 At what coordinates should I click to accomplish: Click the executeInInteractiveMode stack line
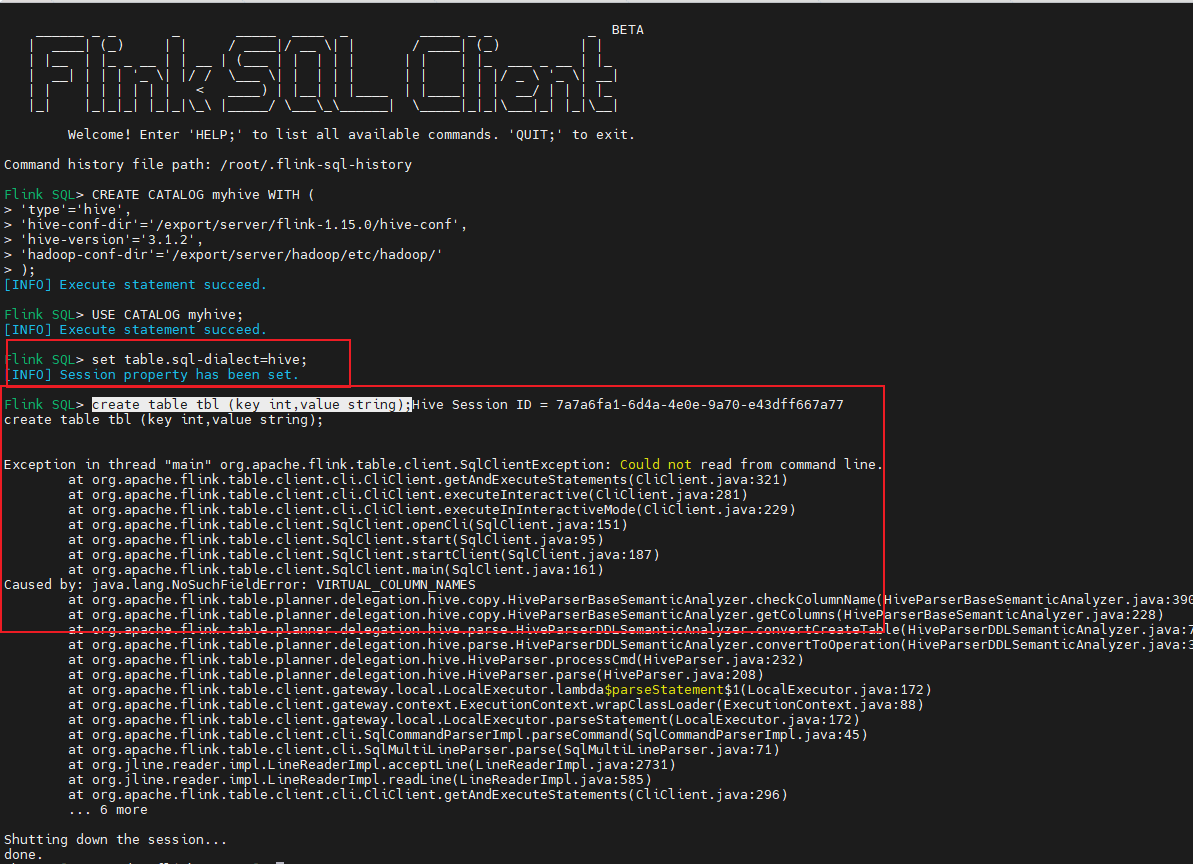click(x=431, y=510)
